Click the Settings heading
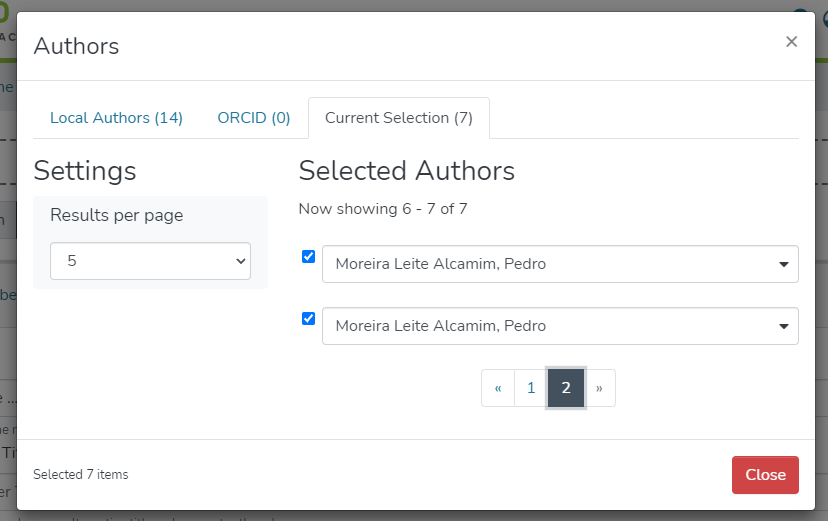The width and height of the screenshot is (828, 521). point(85,171)
